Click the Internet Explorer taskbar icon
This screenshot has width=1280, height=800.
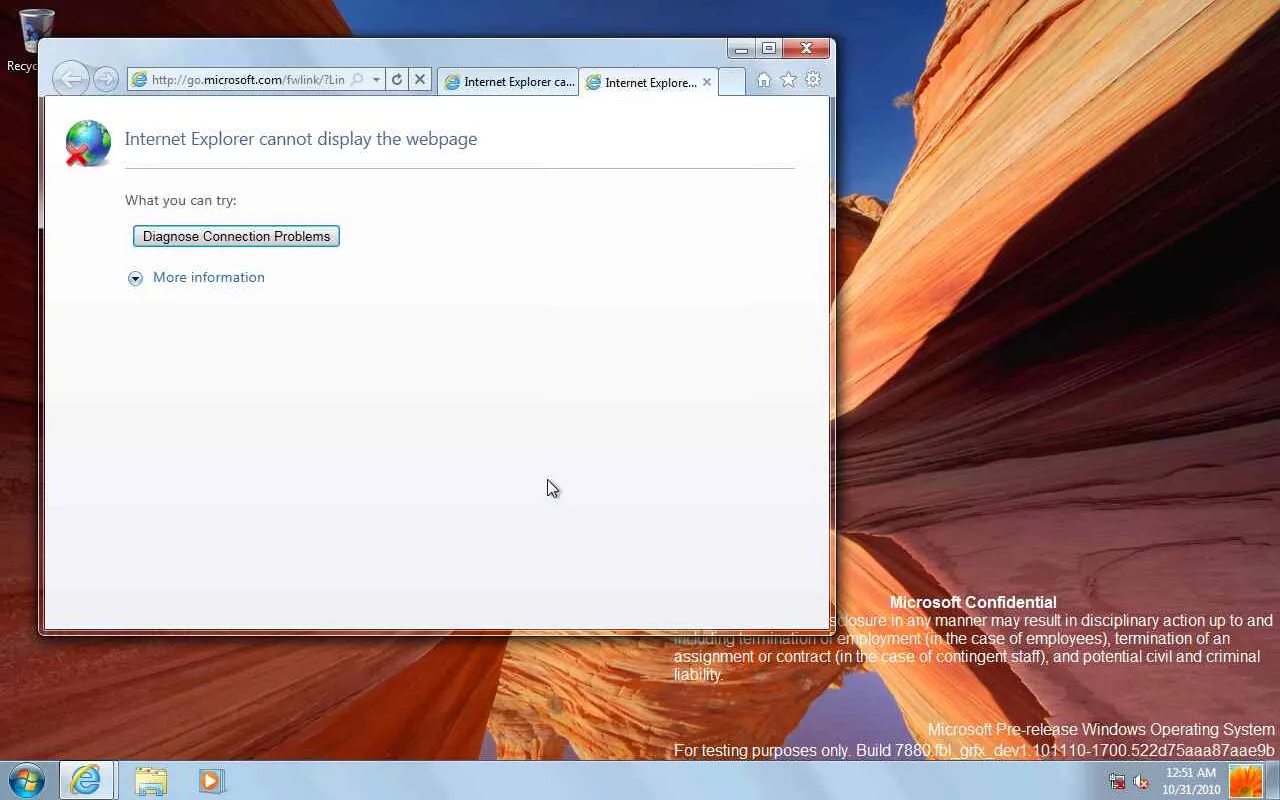[x=86, y=780]
